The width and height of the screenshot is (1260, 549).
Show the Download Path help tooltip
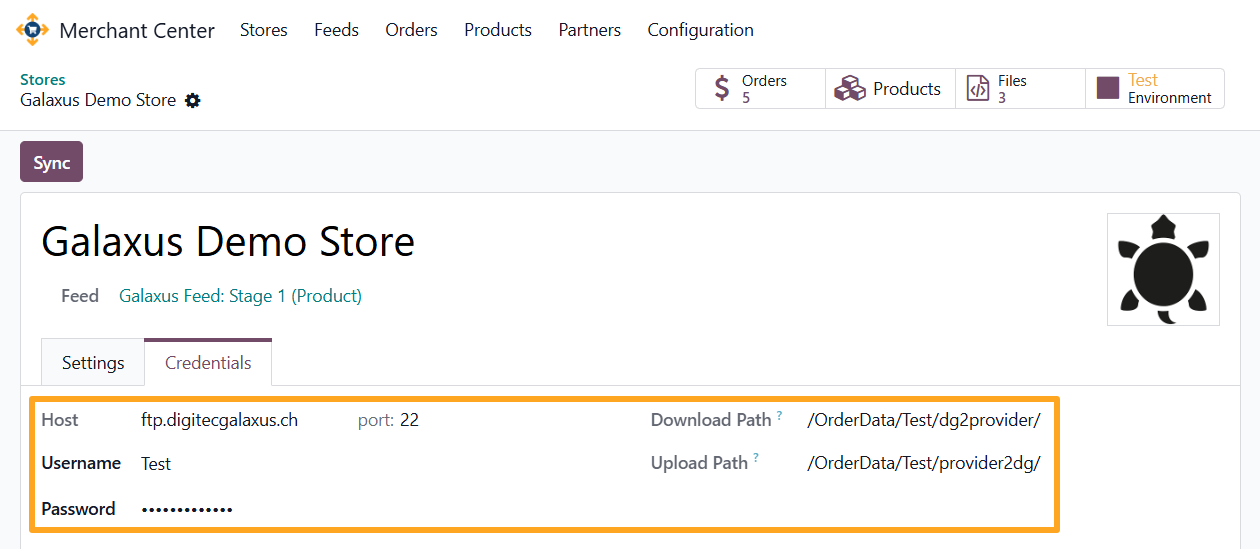pos(779,415)
